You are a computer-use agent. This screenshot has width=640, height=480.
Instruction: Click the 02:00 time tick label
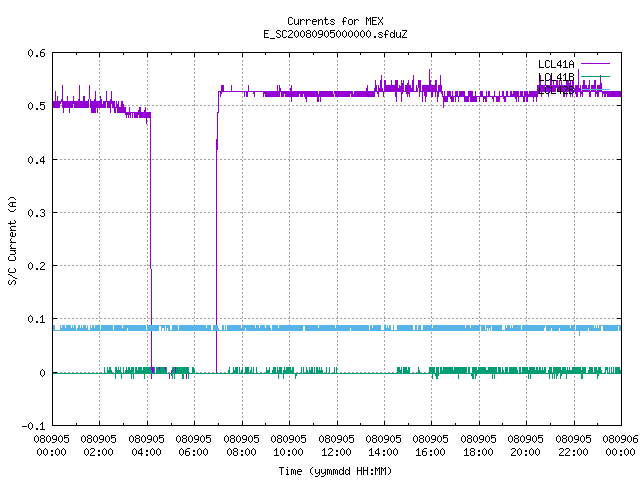98,452
